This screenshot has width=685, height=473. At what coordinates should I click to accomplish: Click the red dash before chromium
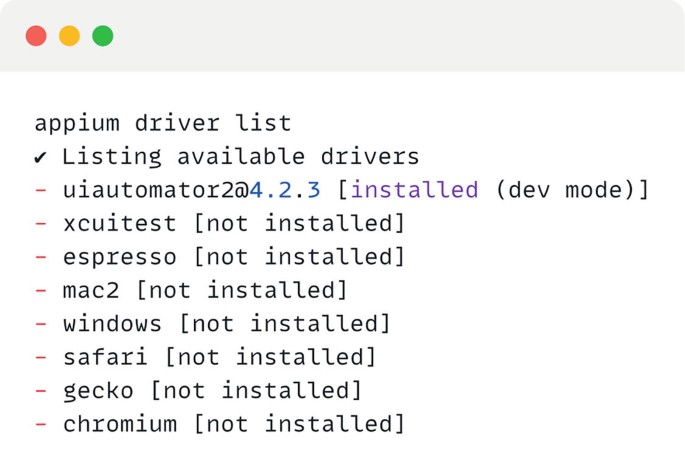pos(41,424)
